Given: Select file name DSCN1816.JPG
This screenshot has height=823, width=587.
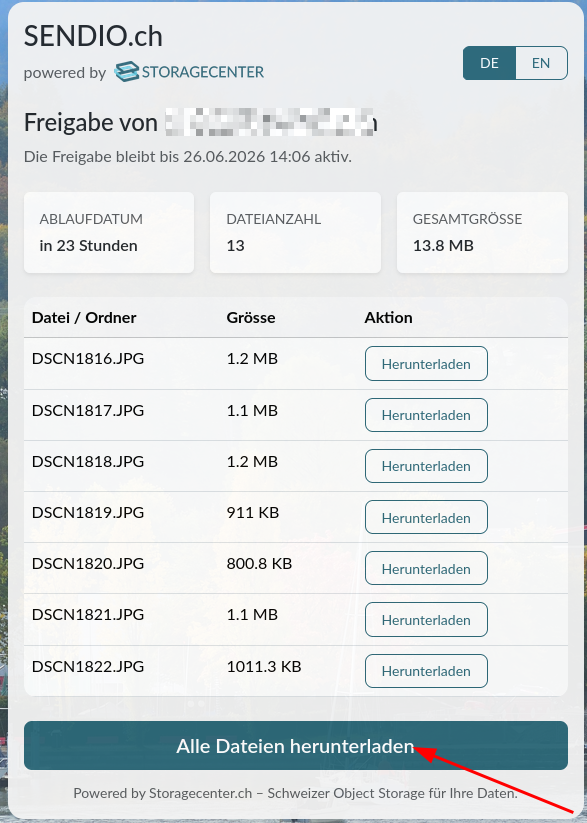Looking at the screenshot, I should point(88,359).
